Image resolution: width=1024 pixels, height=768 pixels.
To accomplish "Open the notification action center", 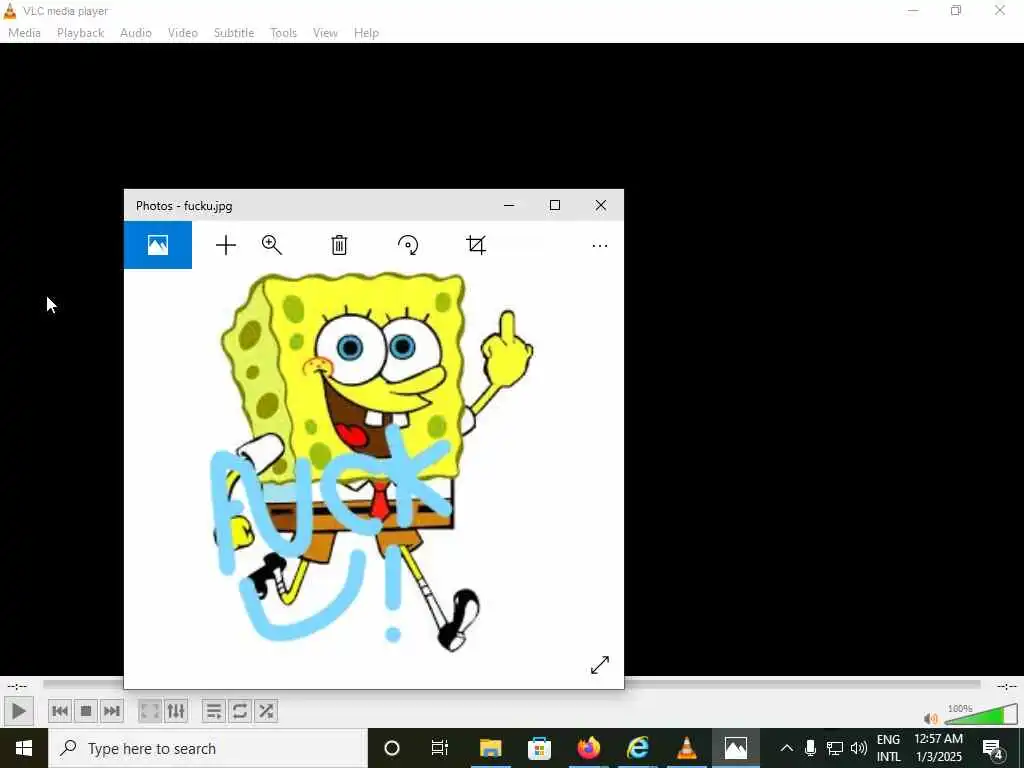I will pos(993,748).
